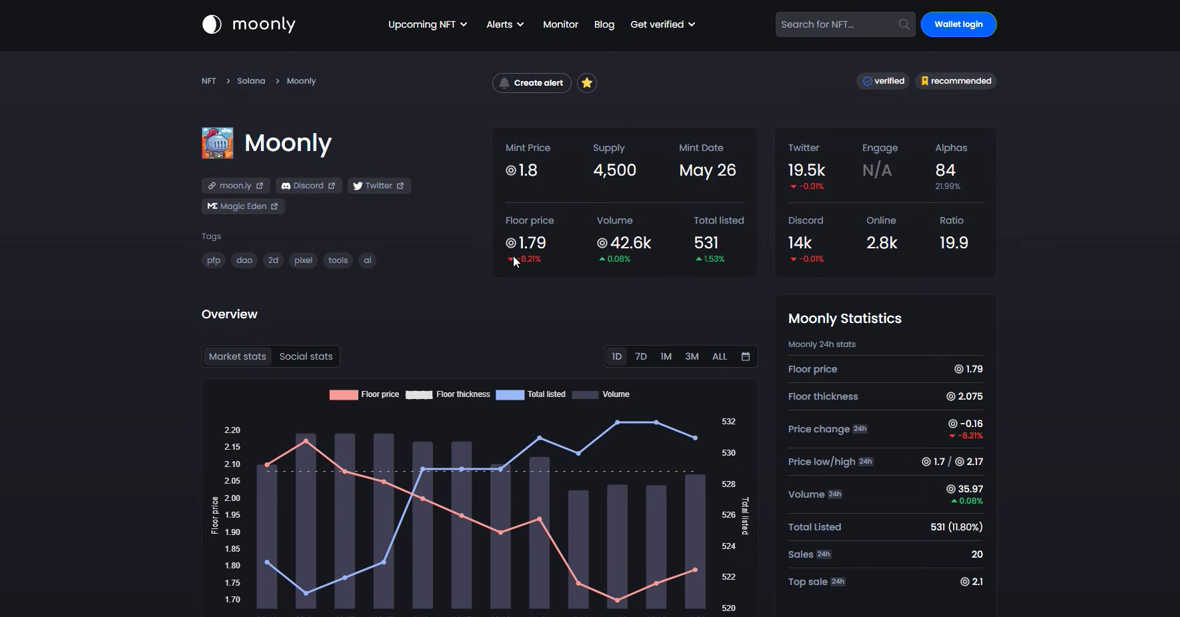Go to Solana breadcrumb link
The width and height of the screenshot is (1180, 617).
click(251, 81)
